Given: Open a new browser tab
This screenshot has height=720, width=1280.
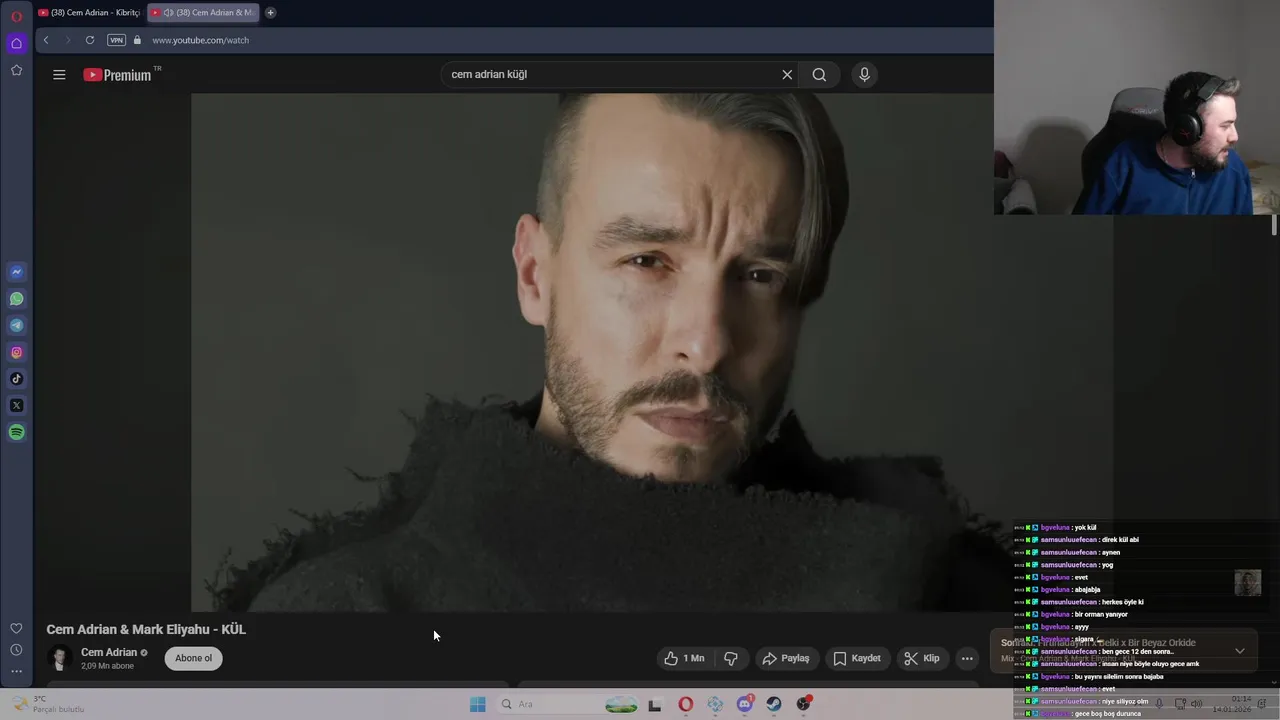Looking at the screenshot, I should click(270, 13).
